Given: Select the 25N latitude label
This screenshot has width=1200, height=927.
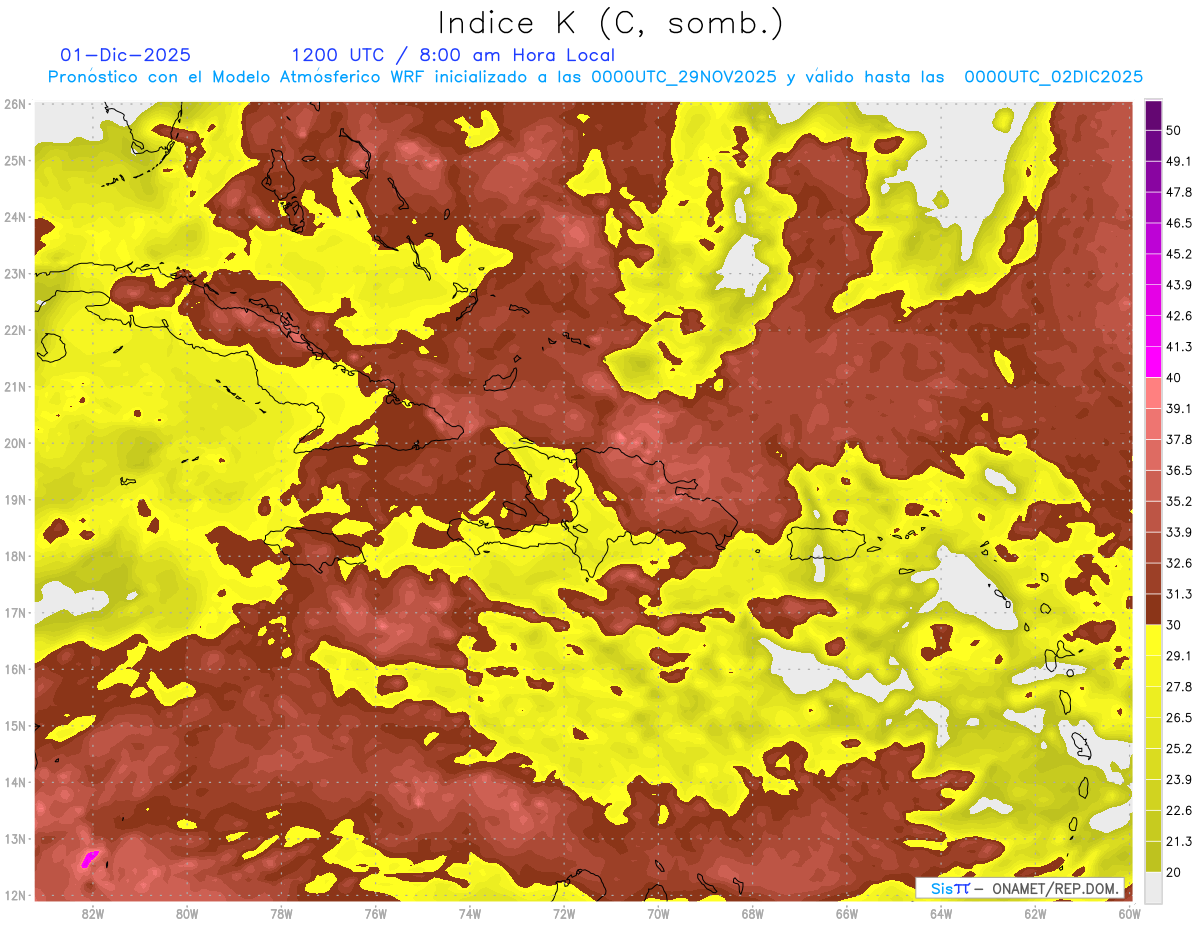Looking at the screenshot, I should 15,160.
